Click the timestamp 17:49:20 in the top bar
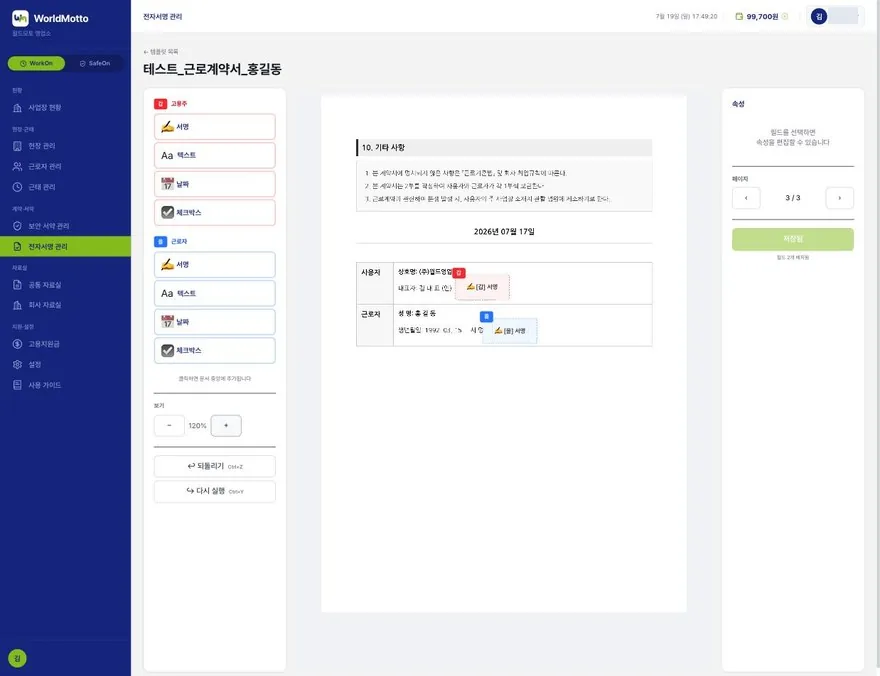Screen dimensions: 880x676 tap(704, 17)
